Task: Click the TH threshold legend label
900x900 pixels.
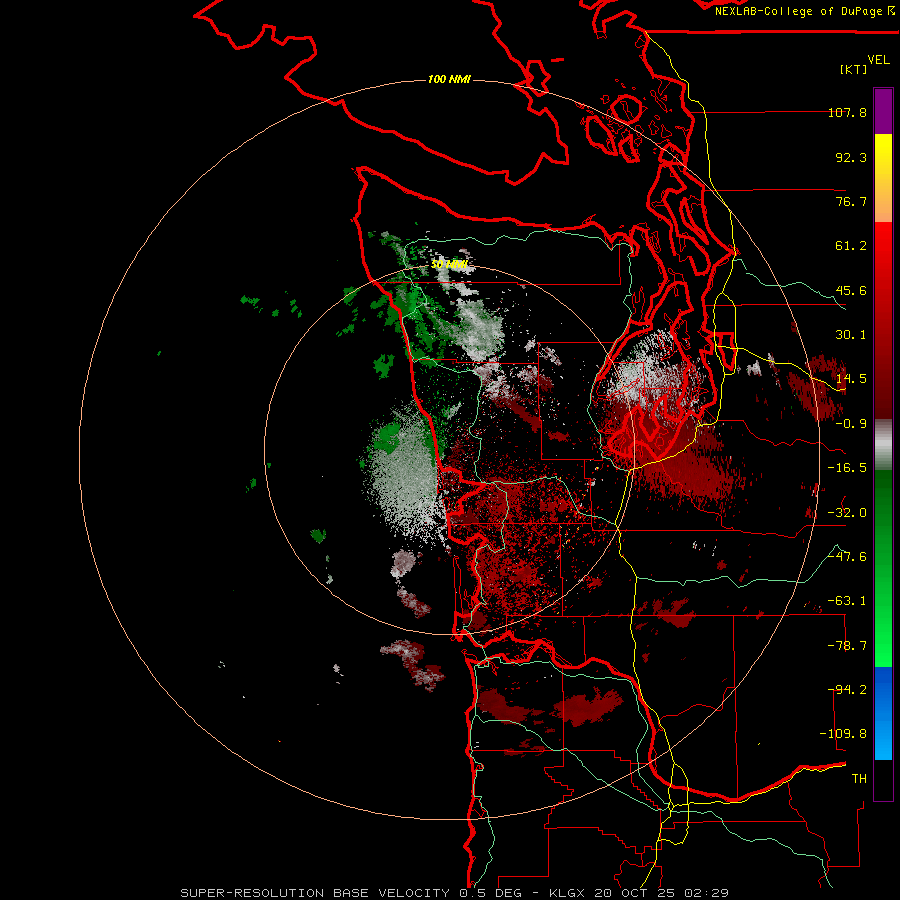Action: click(x=859, y=779)
